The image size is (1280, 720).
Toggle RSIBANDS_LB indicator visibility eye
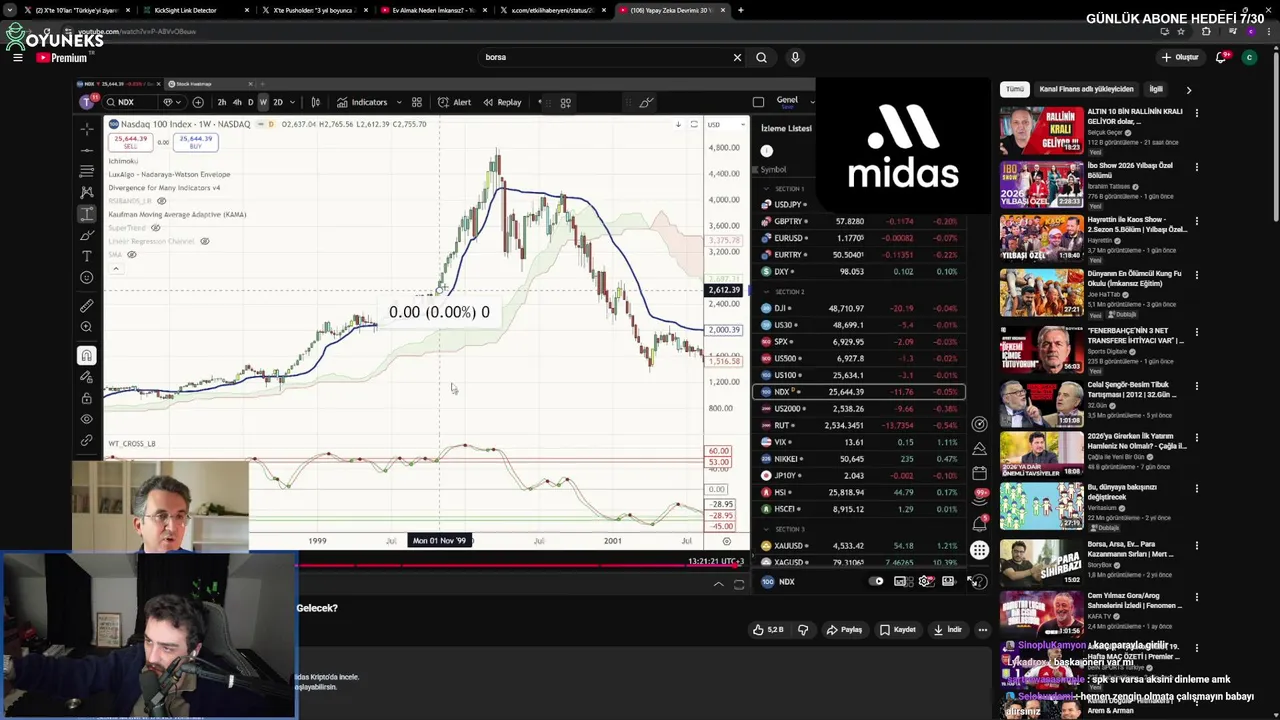161,201
